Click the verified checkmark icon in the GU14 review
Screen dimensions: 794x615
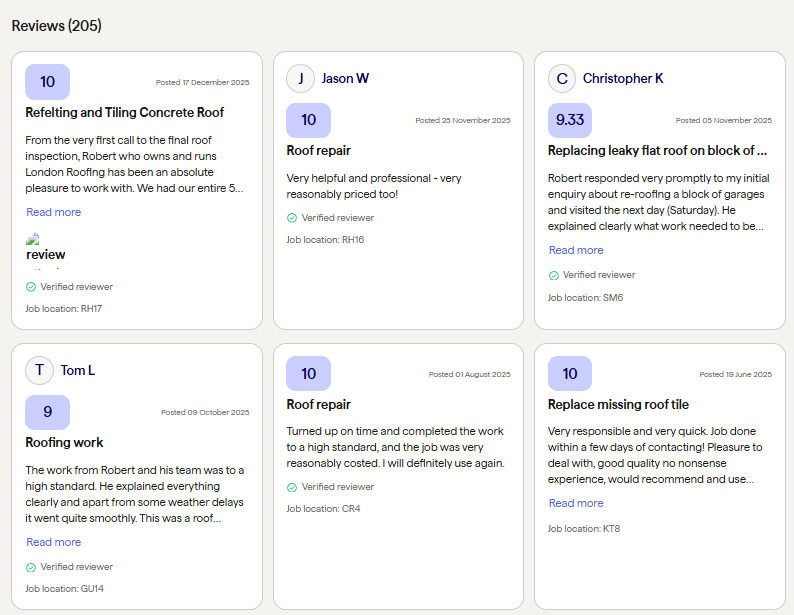coord(31,567)
